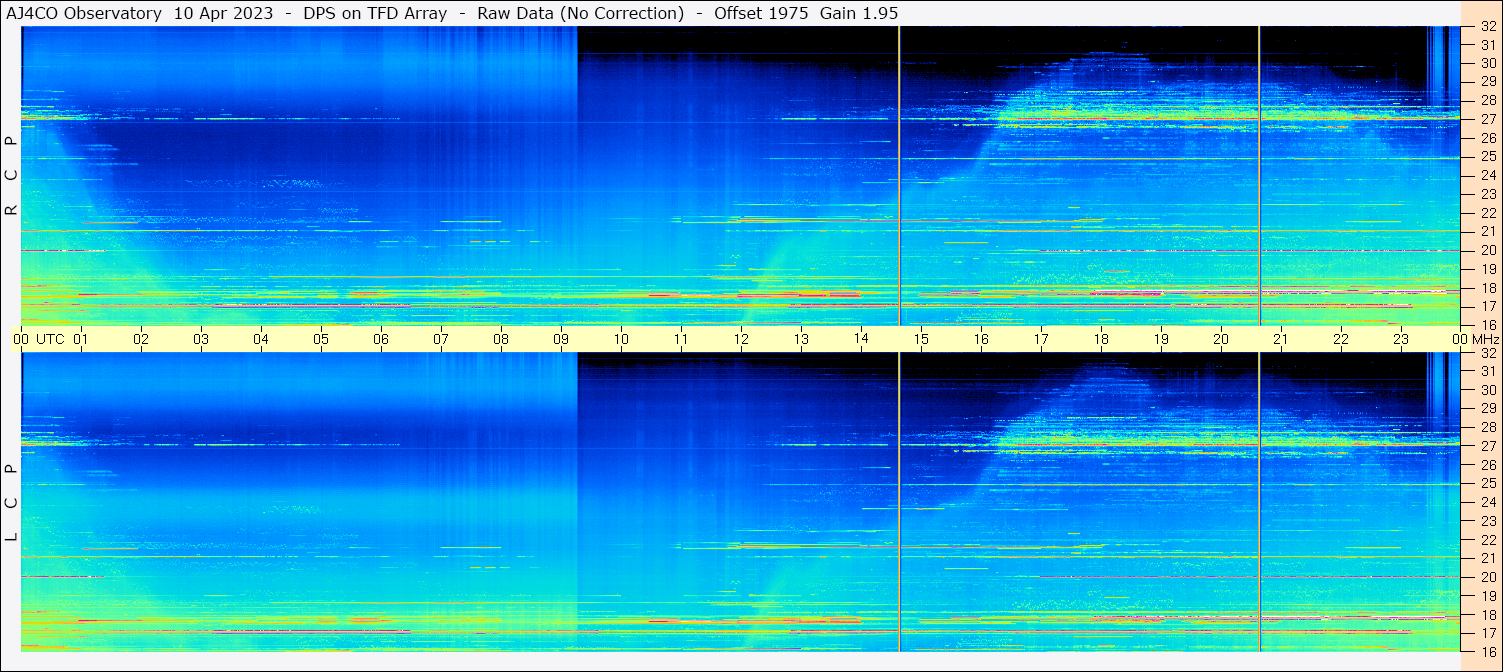This screenshot has width=1503, height=672.
Task: Pick the 27 MHz tick of the LCP panel
Action: [x=1487, y=446]
